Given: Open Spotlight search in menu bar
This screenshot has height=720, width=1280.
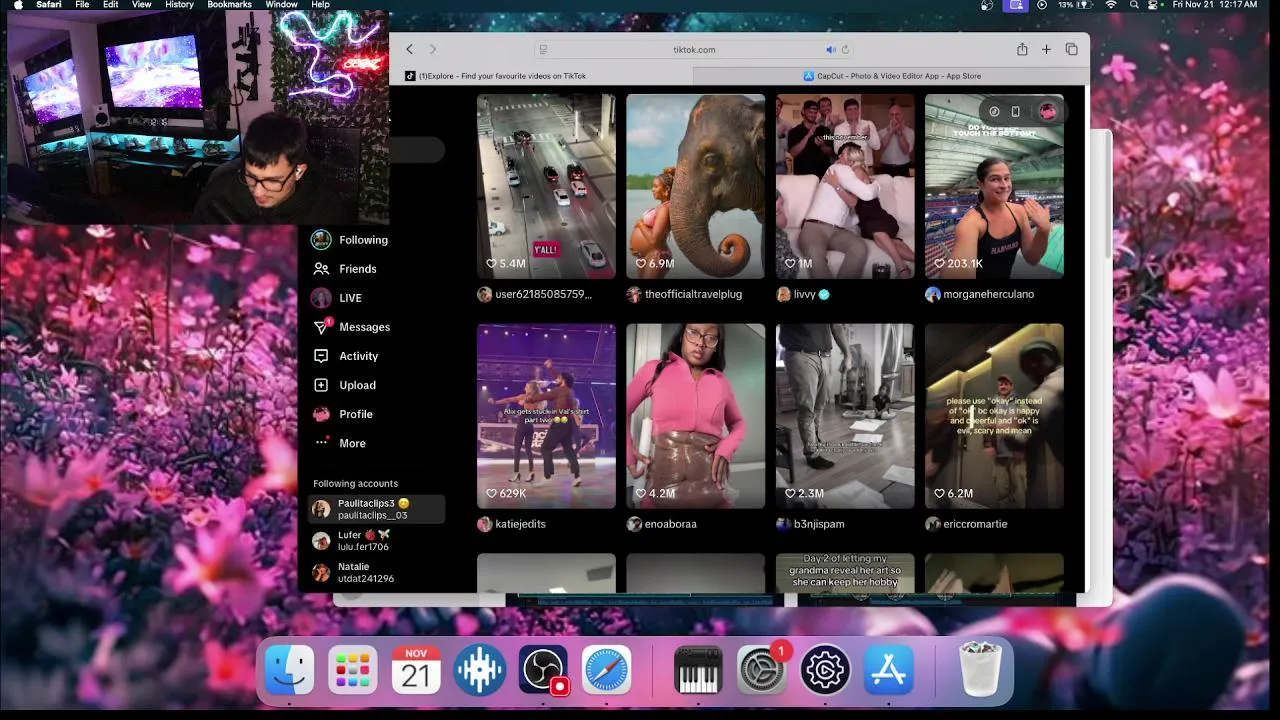Looking at the screenshot, I should pyautogui.click(x=1134, y=5).
